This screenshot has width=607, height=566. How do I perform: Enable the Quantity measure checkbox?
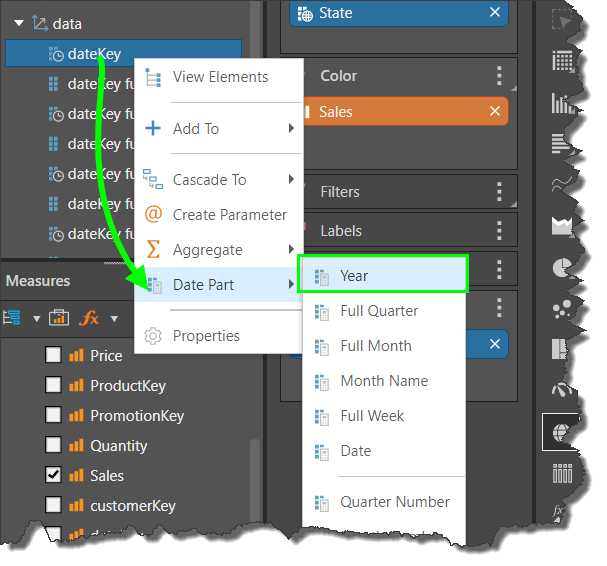[54, 445]
